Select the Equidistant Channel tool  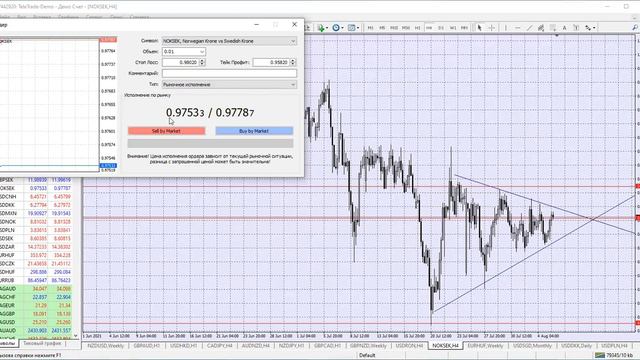click(541, 28)
